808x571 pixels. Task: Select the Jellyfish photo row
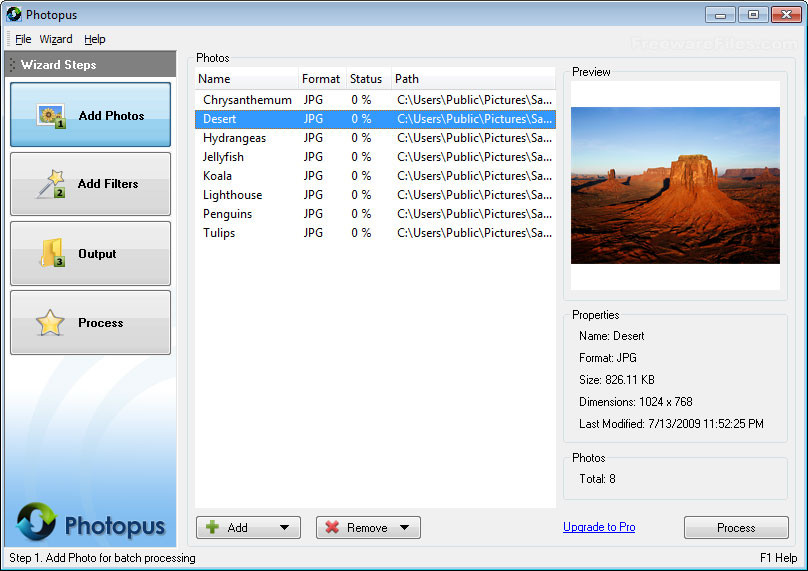pyautogui.click(x=375, y=157)
